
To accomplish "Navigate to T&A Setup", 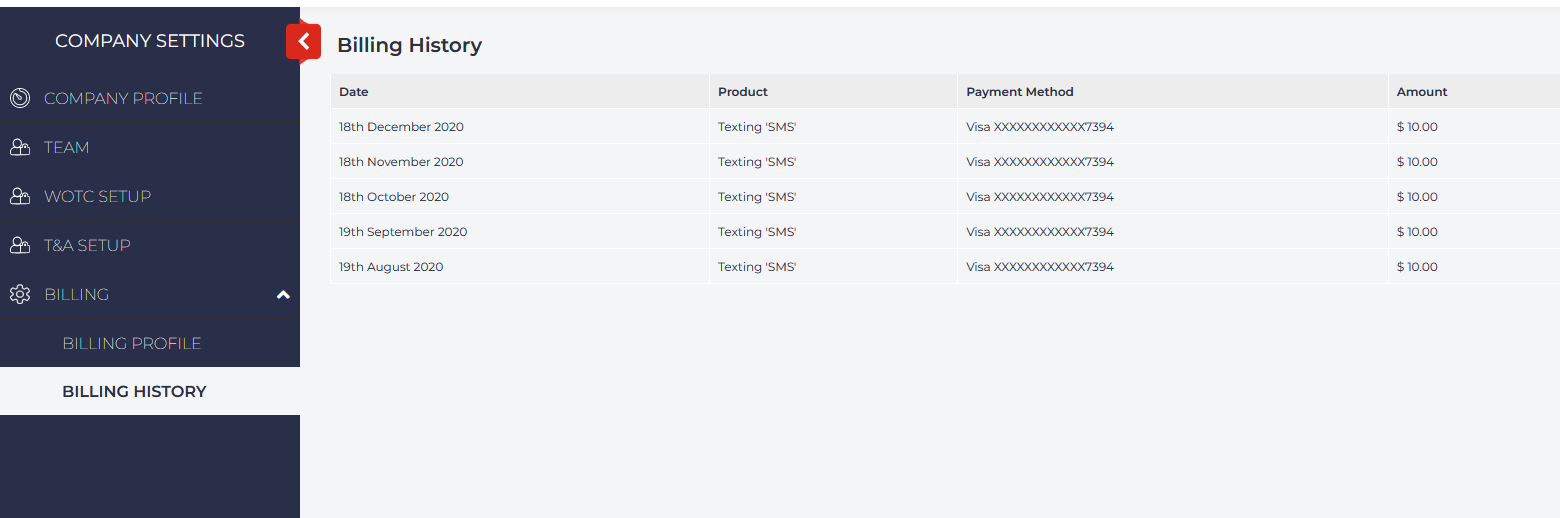I will [x=87, y=245].
